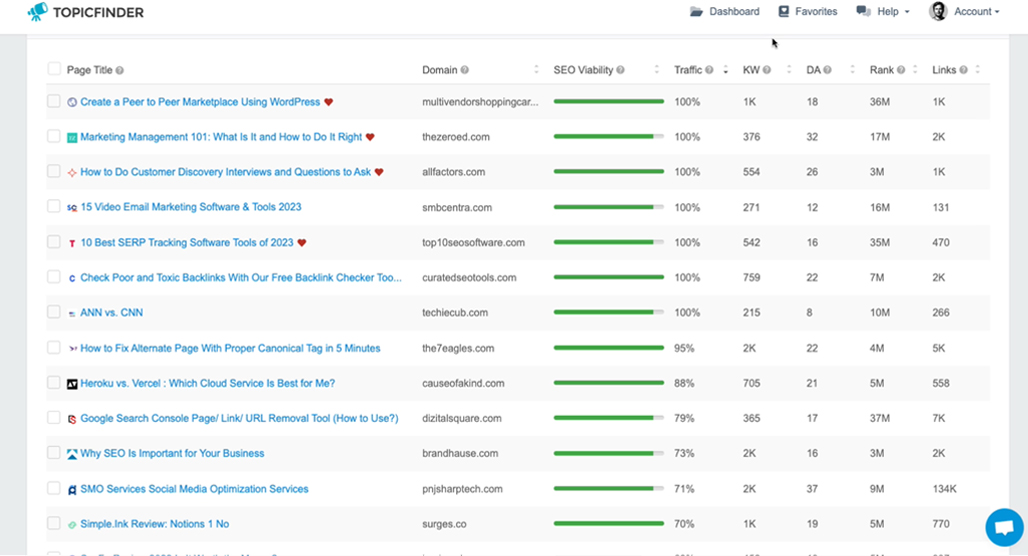Check the box for Marketing Management 101 row
Screen dimensions: 1028x556
[x=54, y=136]
